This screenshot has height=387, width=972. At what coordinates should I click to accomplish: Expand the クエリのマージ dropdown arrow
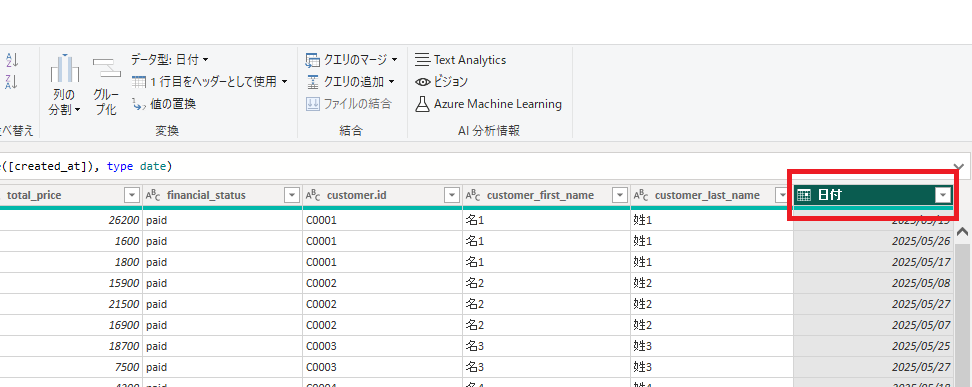[x=394, y=60]
